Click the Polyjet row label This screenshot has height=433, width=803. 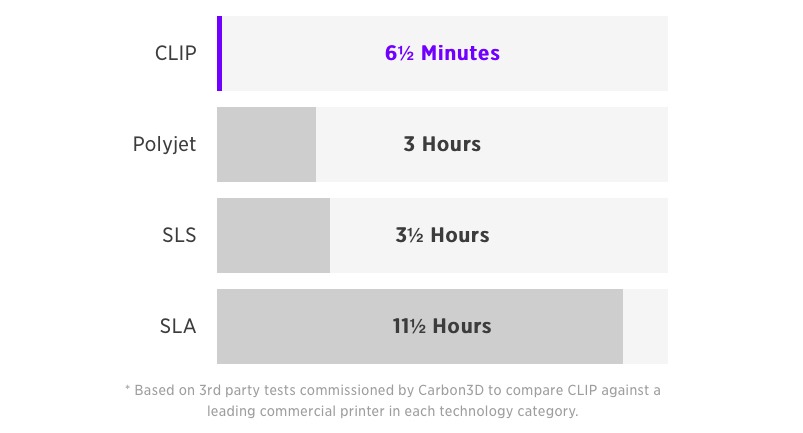[x=164, y=144]
